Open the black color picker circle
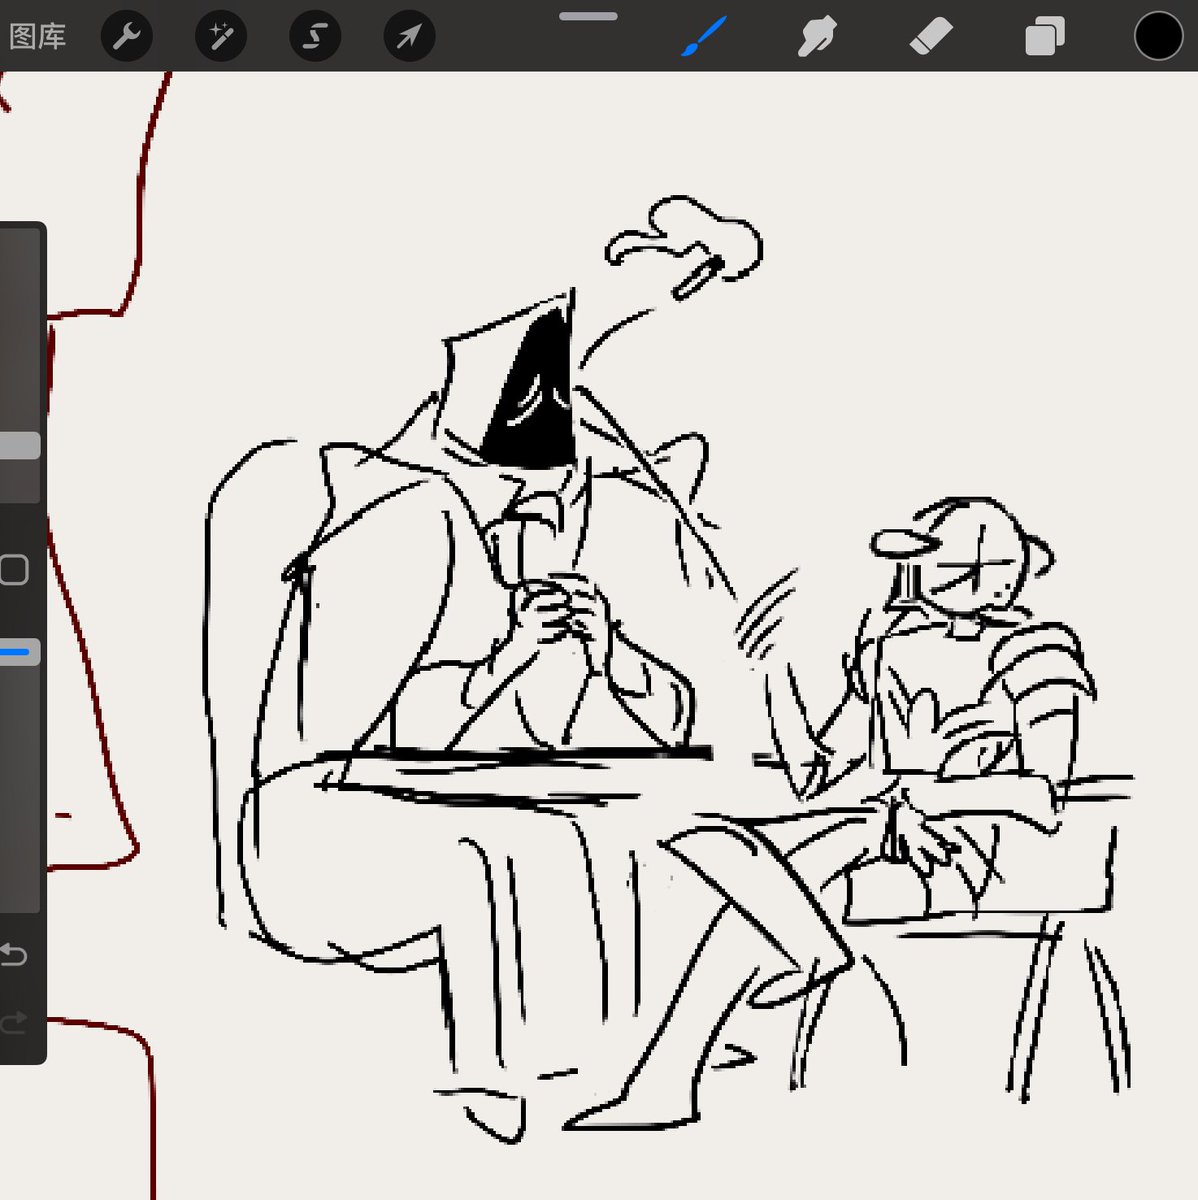 coord(1159,36)
